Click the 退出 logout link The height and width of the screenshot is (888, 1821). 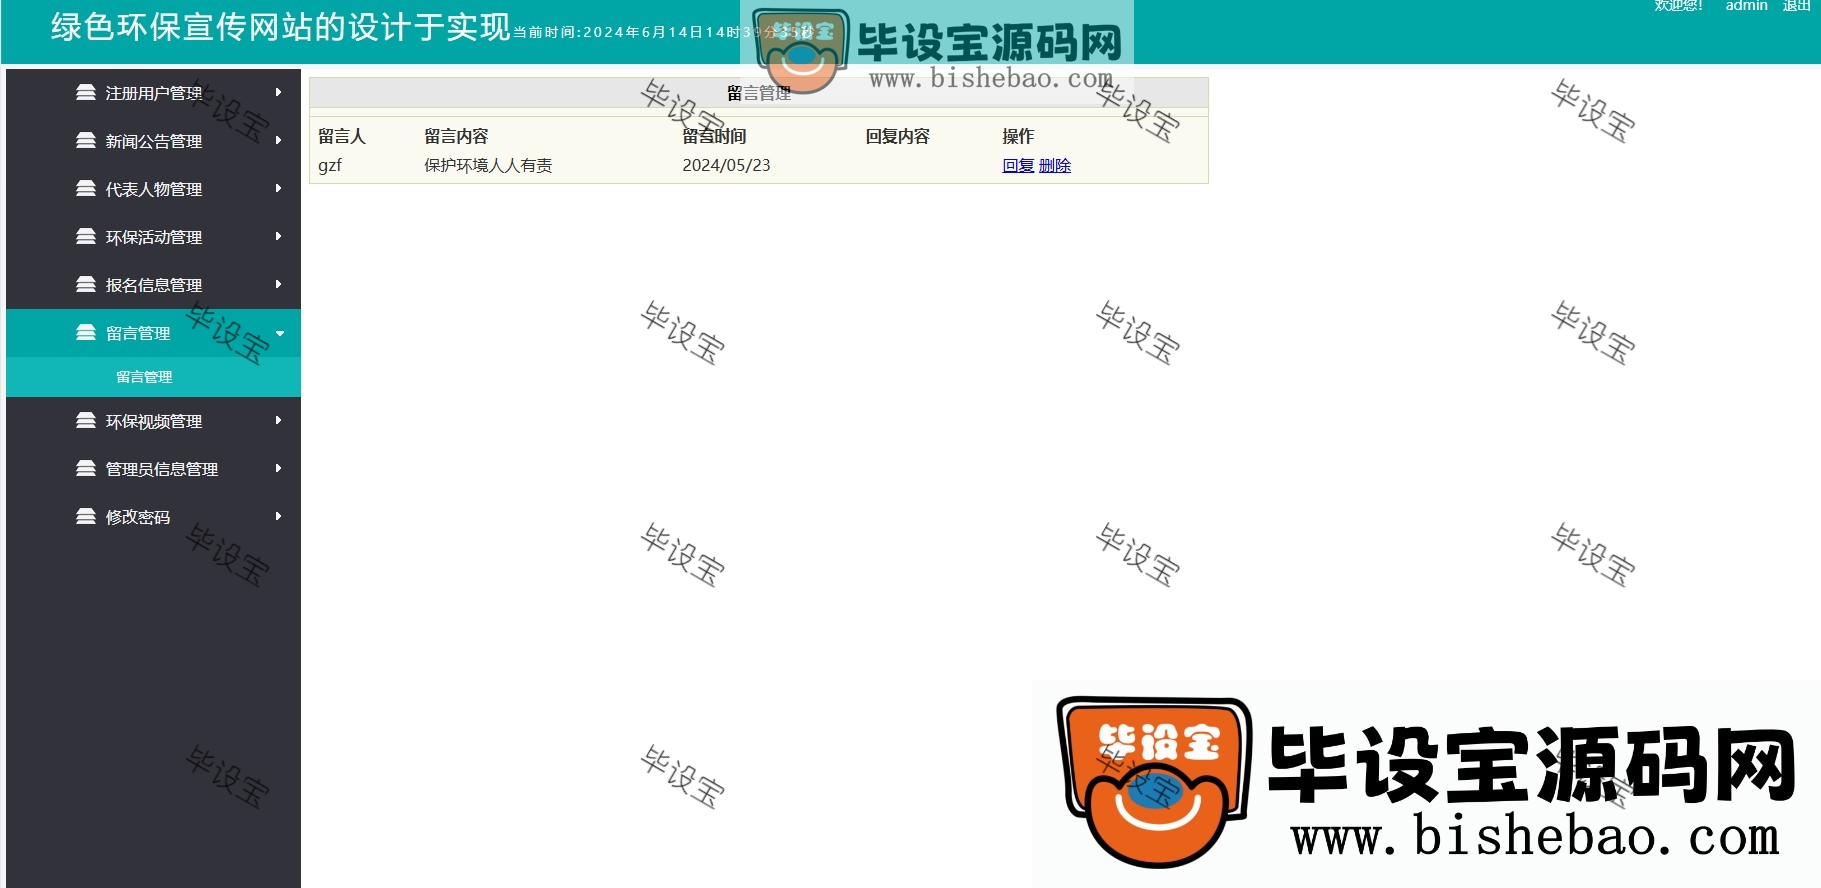pos(1796,5)
